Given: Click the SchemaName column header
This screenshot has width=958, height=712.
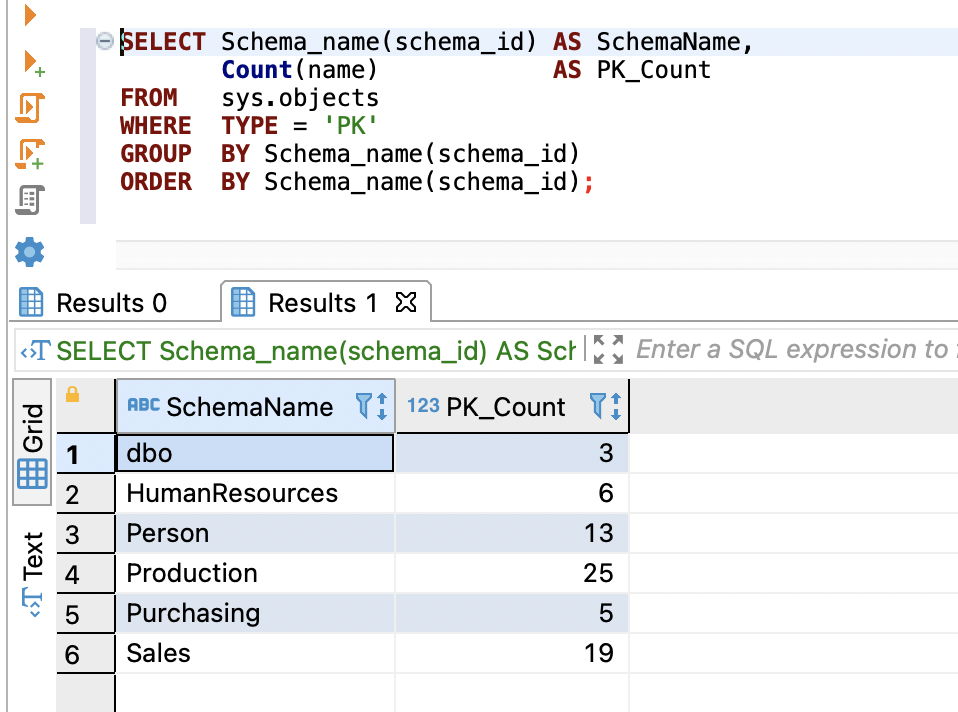Looking at the screenshot, I should [x=249, y=407].
